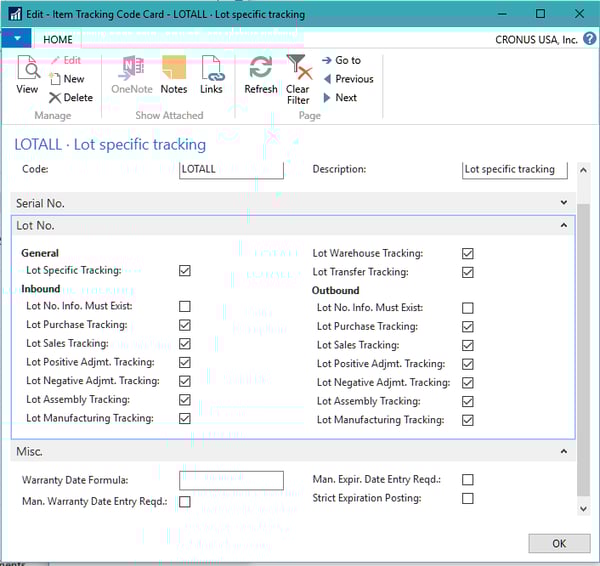Click scrollbar down arrow
This screenshot has width=600, height=566.
pyautogui.click(x=583, y=509)
